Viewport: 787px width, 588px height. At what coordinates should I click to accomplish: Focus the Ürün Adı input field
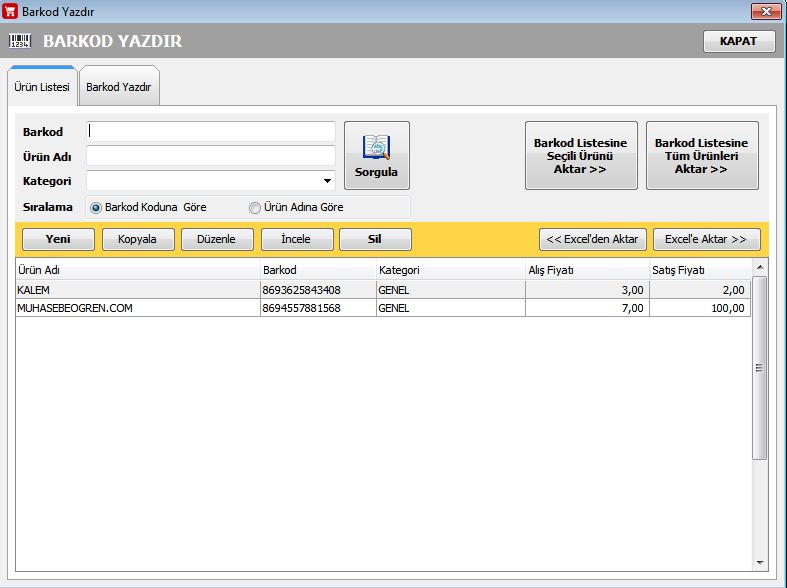pyautogui.click(x=211, y=156)
